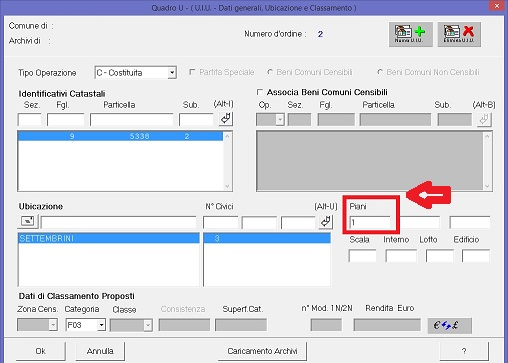Click the Interno input field
Viewport: 508px width, 363px height.
pos(401,256)
